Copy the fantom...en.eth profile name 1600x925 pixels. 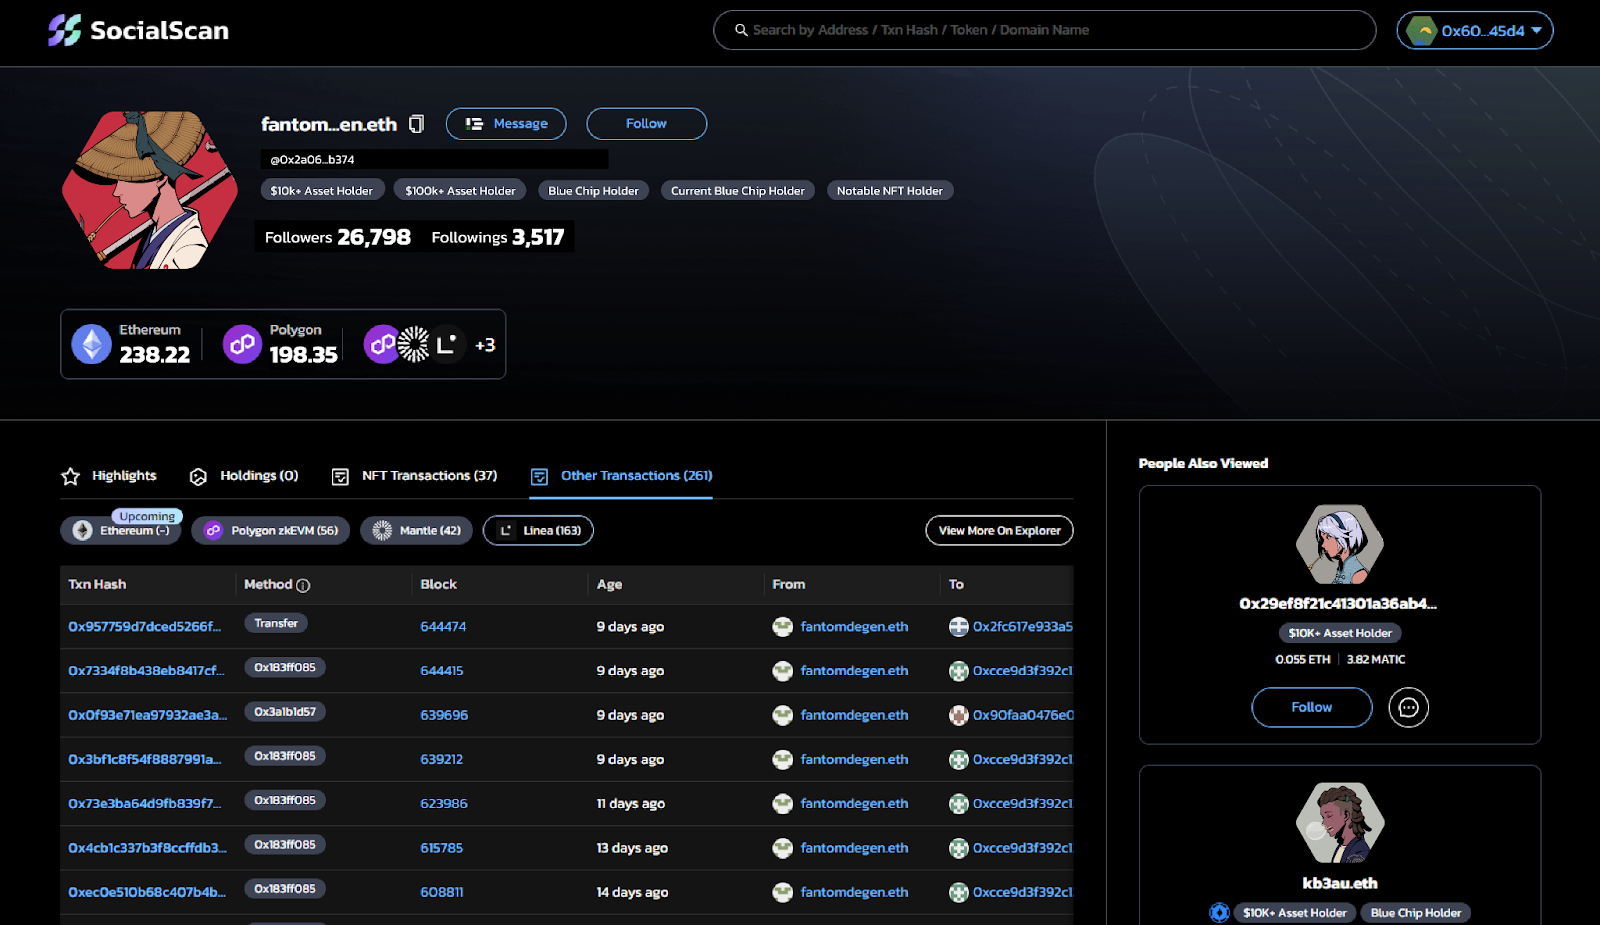417,124
